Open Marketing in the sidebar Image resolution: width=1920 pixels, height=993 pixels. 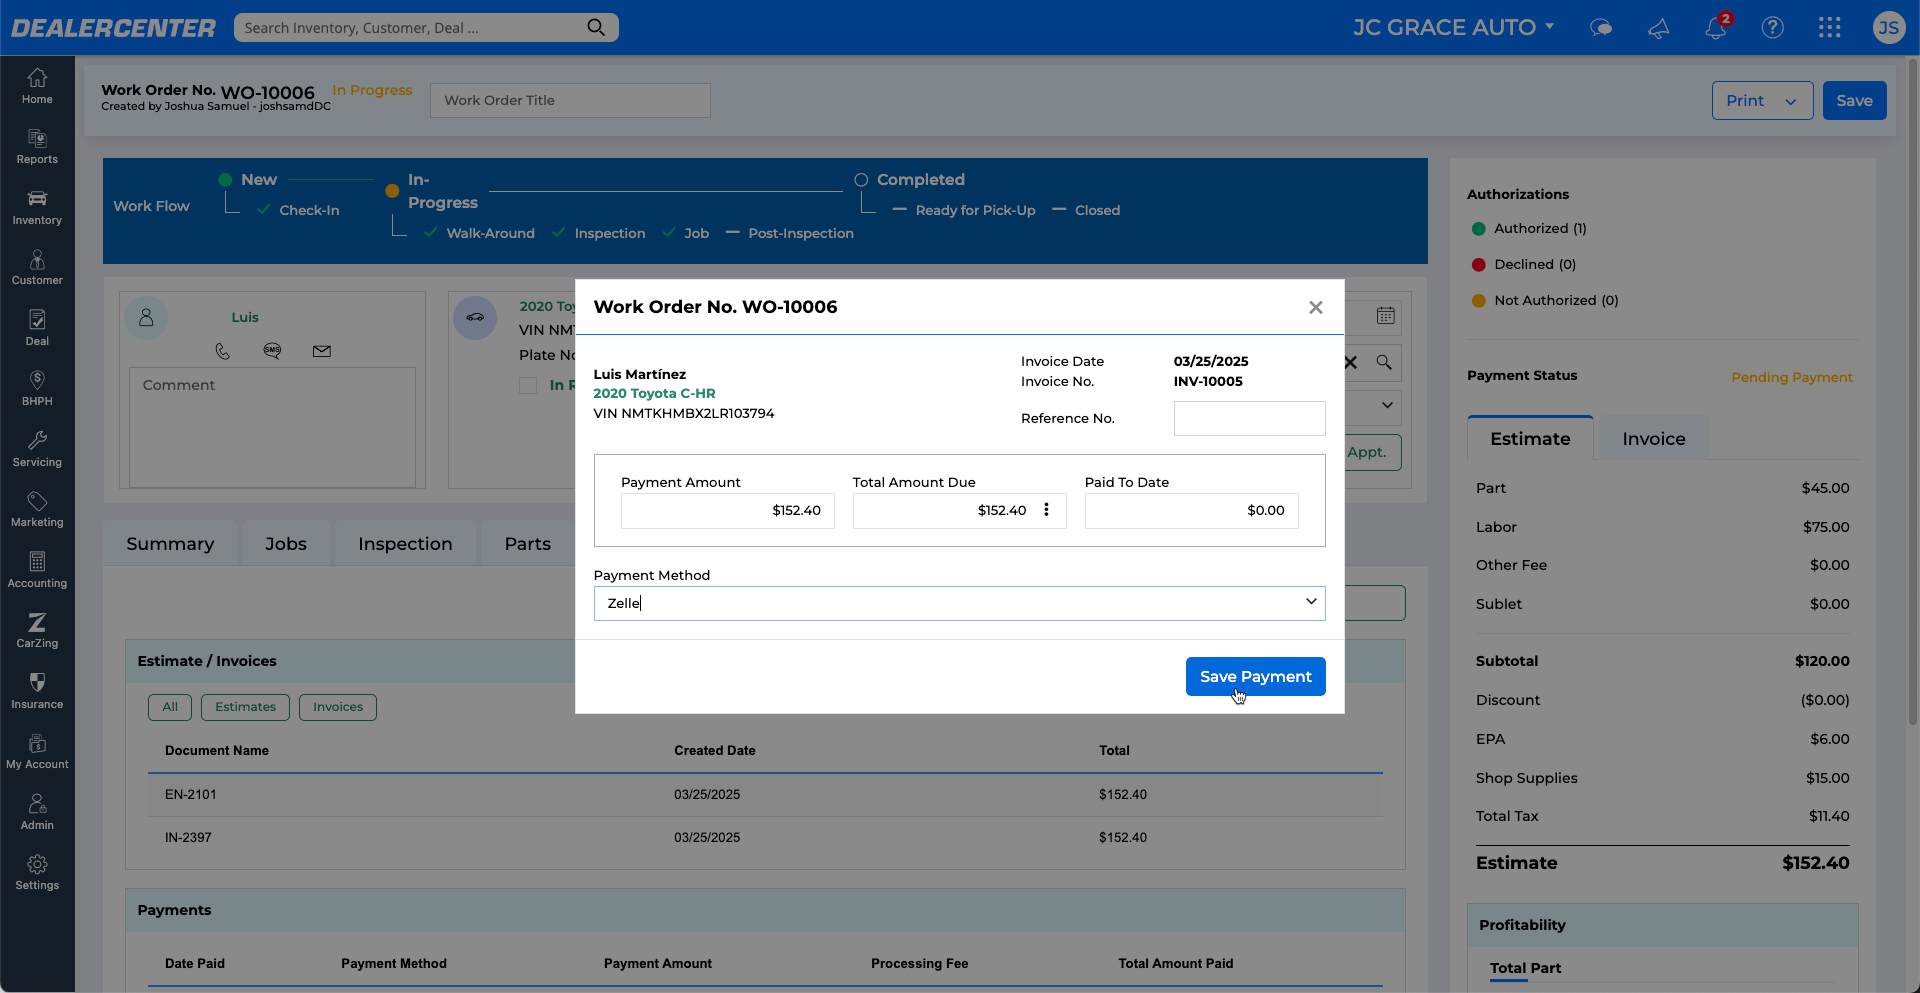point(37,510)
